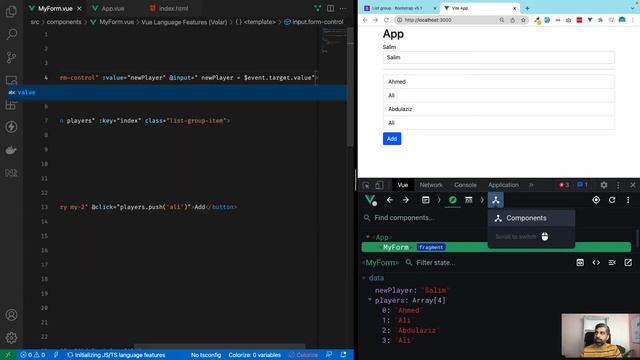640x360 pixels.
Task: Switch to the Network DevTools tab
Action: tap(431, 185)
